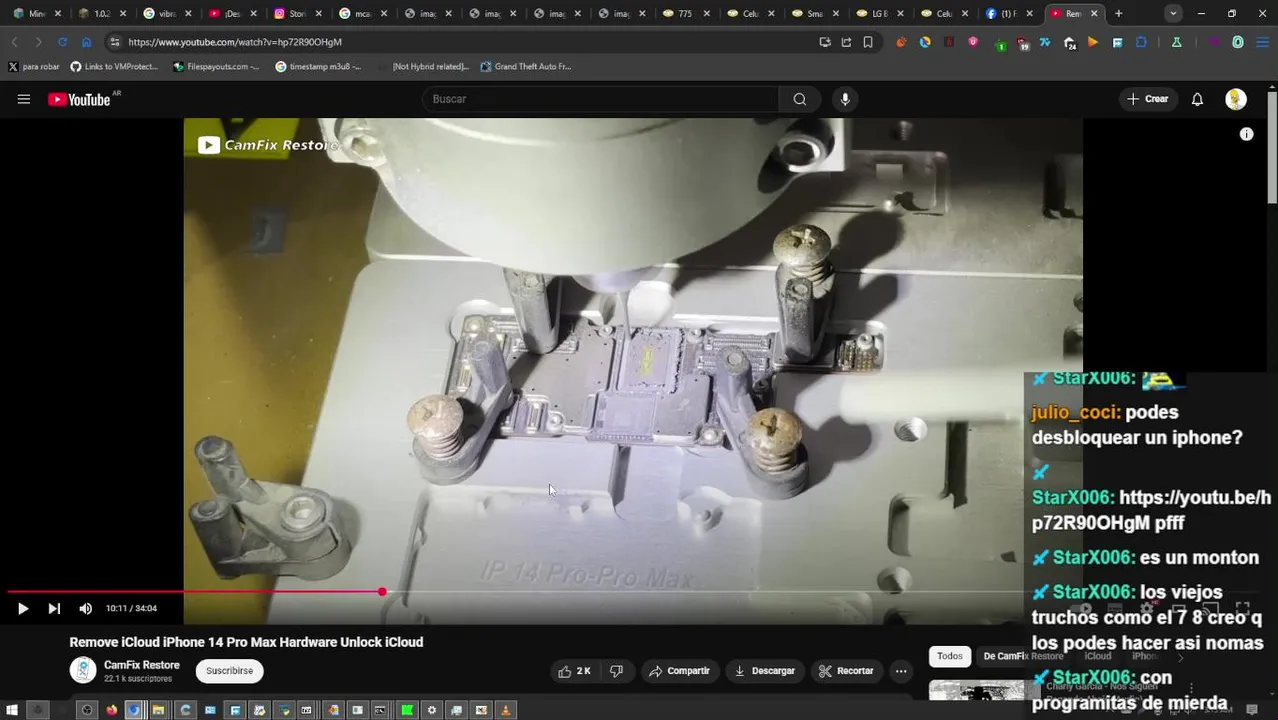Screen dimensions: 1278x720
Task: Open the Crear create menu
Action: tap(1148, 99)
